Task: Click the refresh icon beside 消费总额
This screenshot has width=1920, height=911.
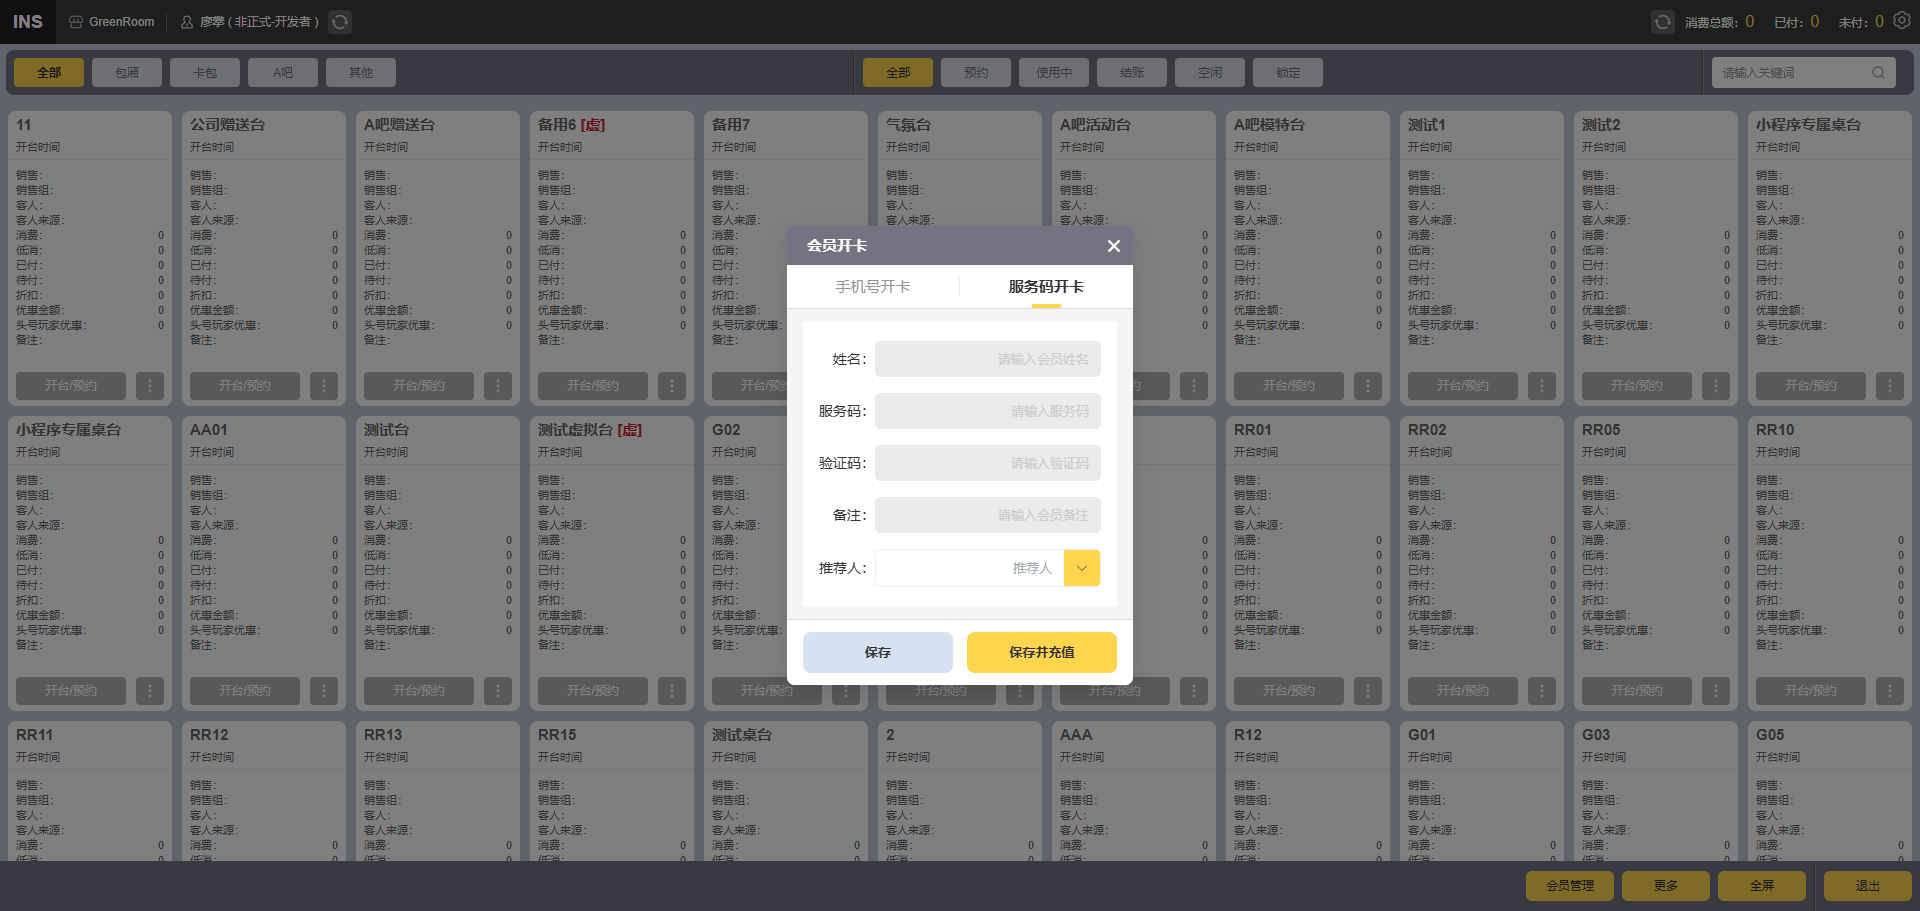Action: 1662,22
